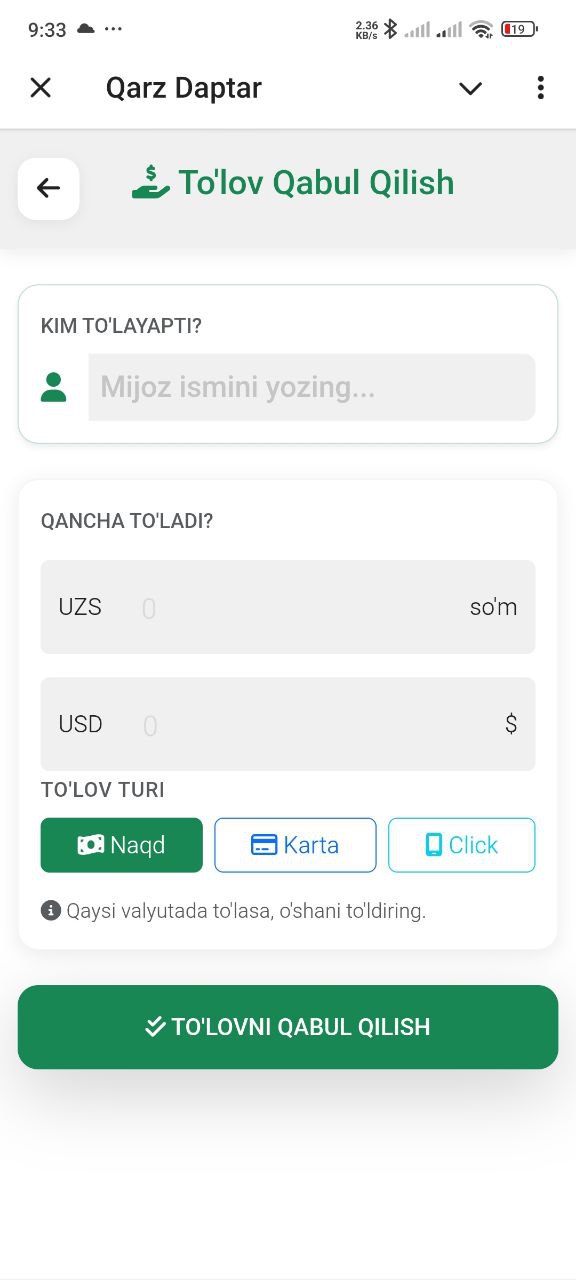This screenshot has height=1280, width=576.
Task: Click the green person icon beside customer field
Action: click(53, 387)
